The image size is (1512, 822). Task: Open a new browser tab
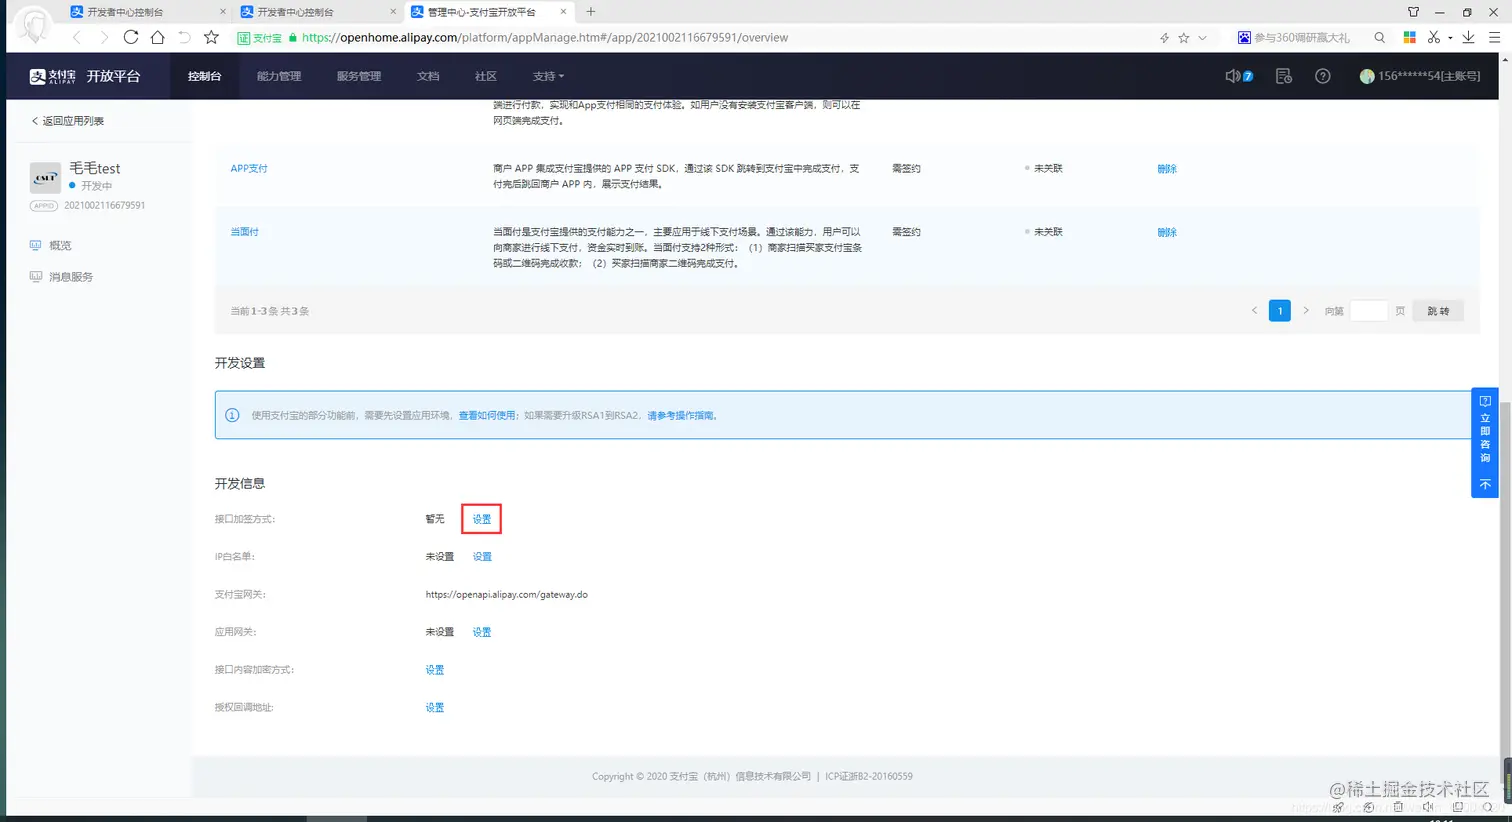[x=591, y=12]
